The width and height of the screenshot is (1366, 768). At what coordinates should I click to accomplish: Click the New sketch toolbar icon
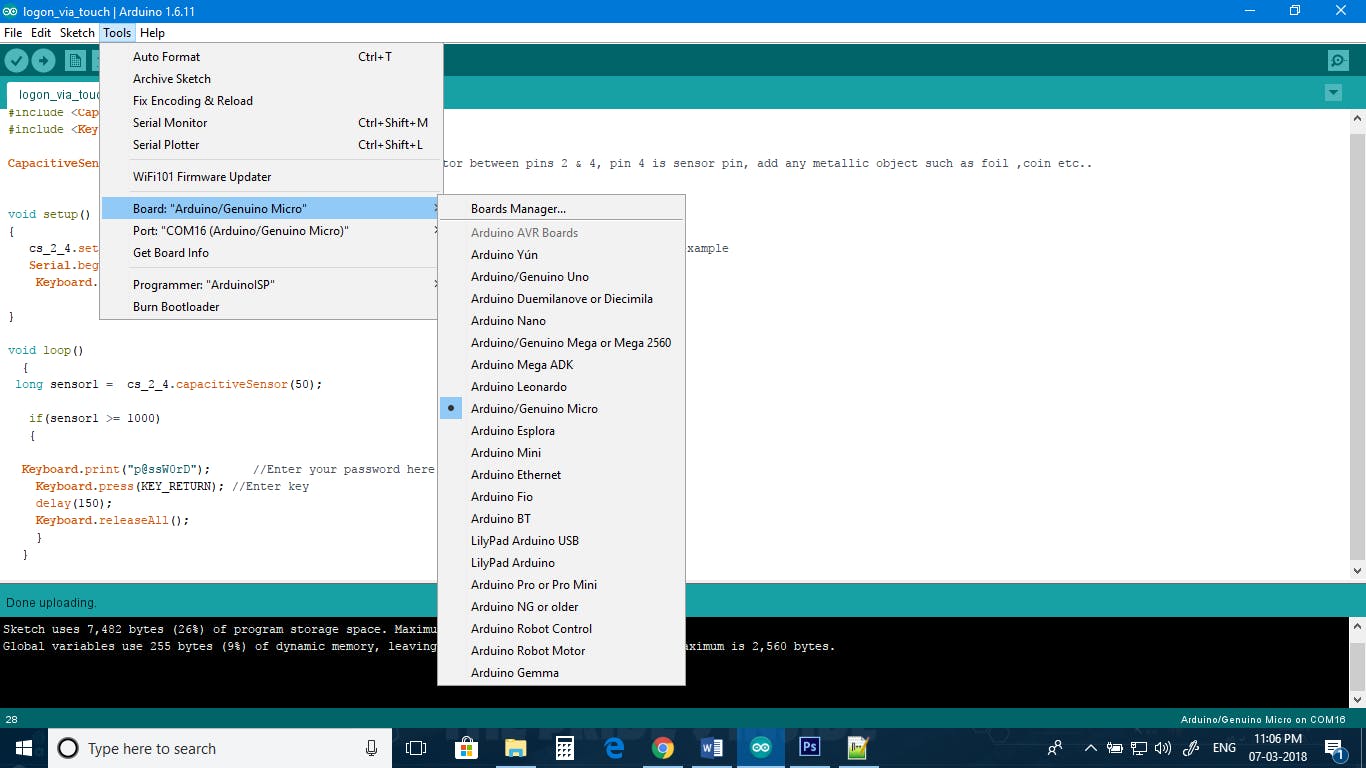click(75, 61)
